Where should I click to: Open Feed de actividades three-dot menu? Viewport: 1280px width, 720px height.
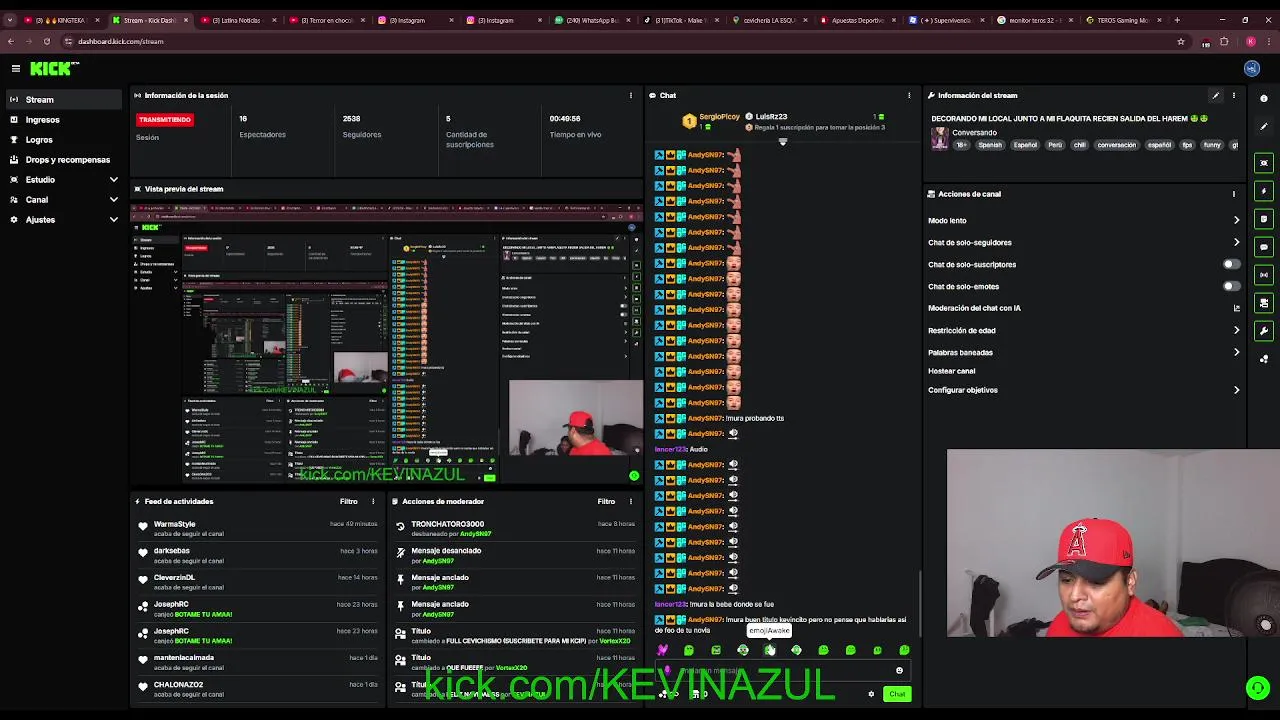pyautogui.click(x=373, y=501)
